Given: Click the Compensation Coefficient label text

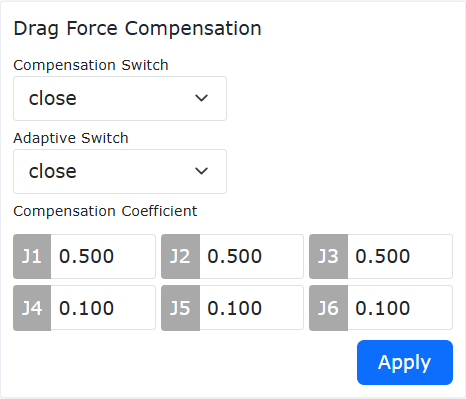Looking at the screenshot, I should (x=105, y=211).
